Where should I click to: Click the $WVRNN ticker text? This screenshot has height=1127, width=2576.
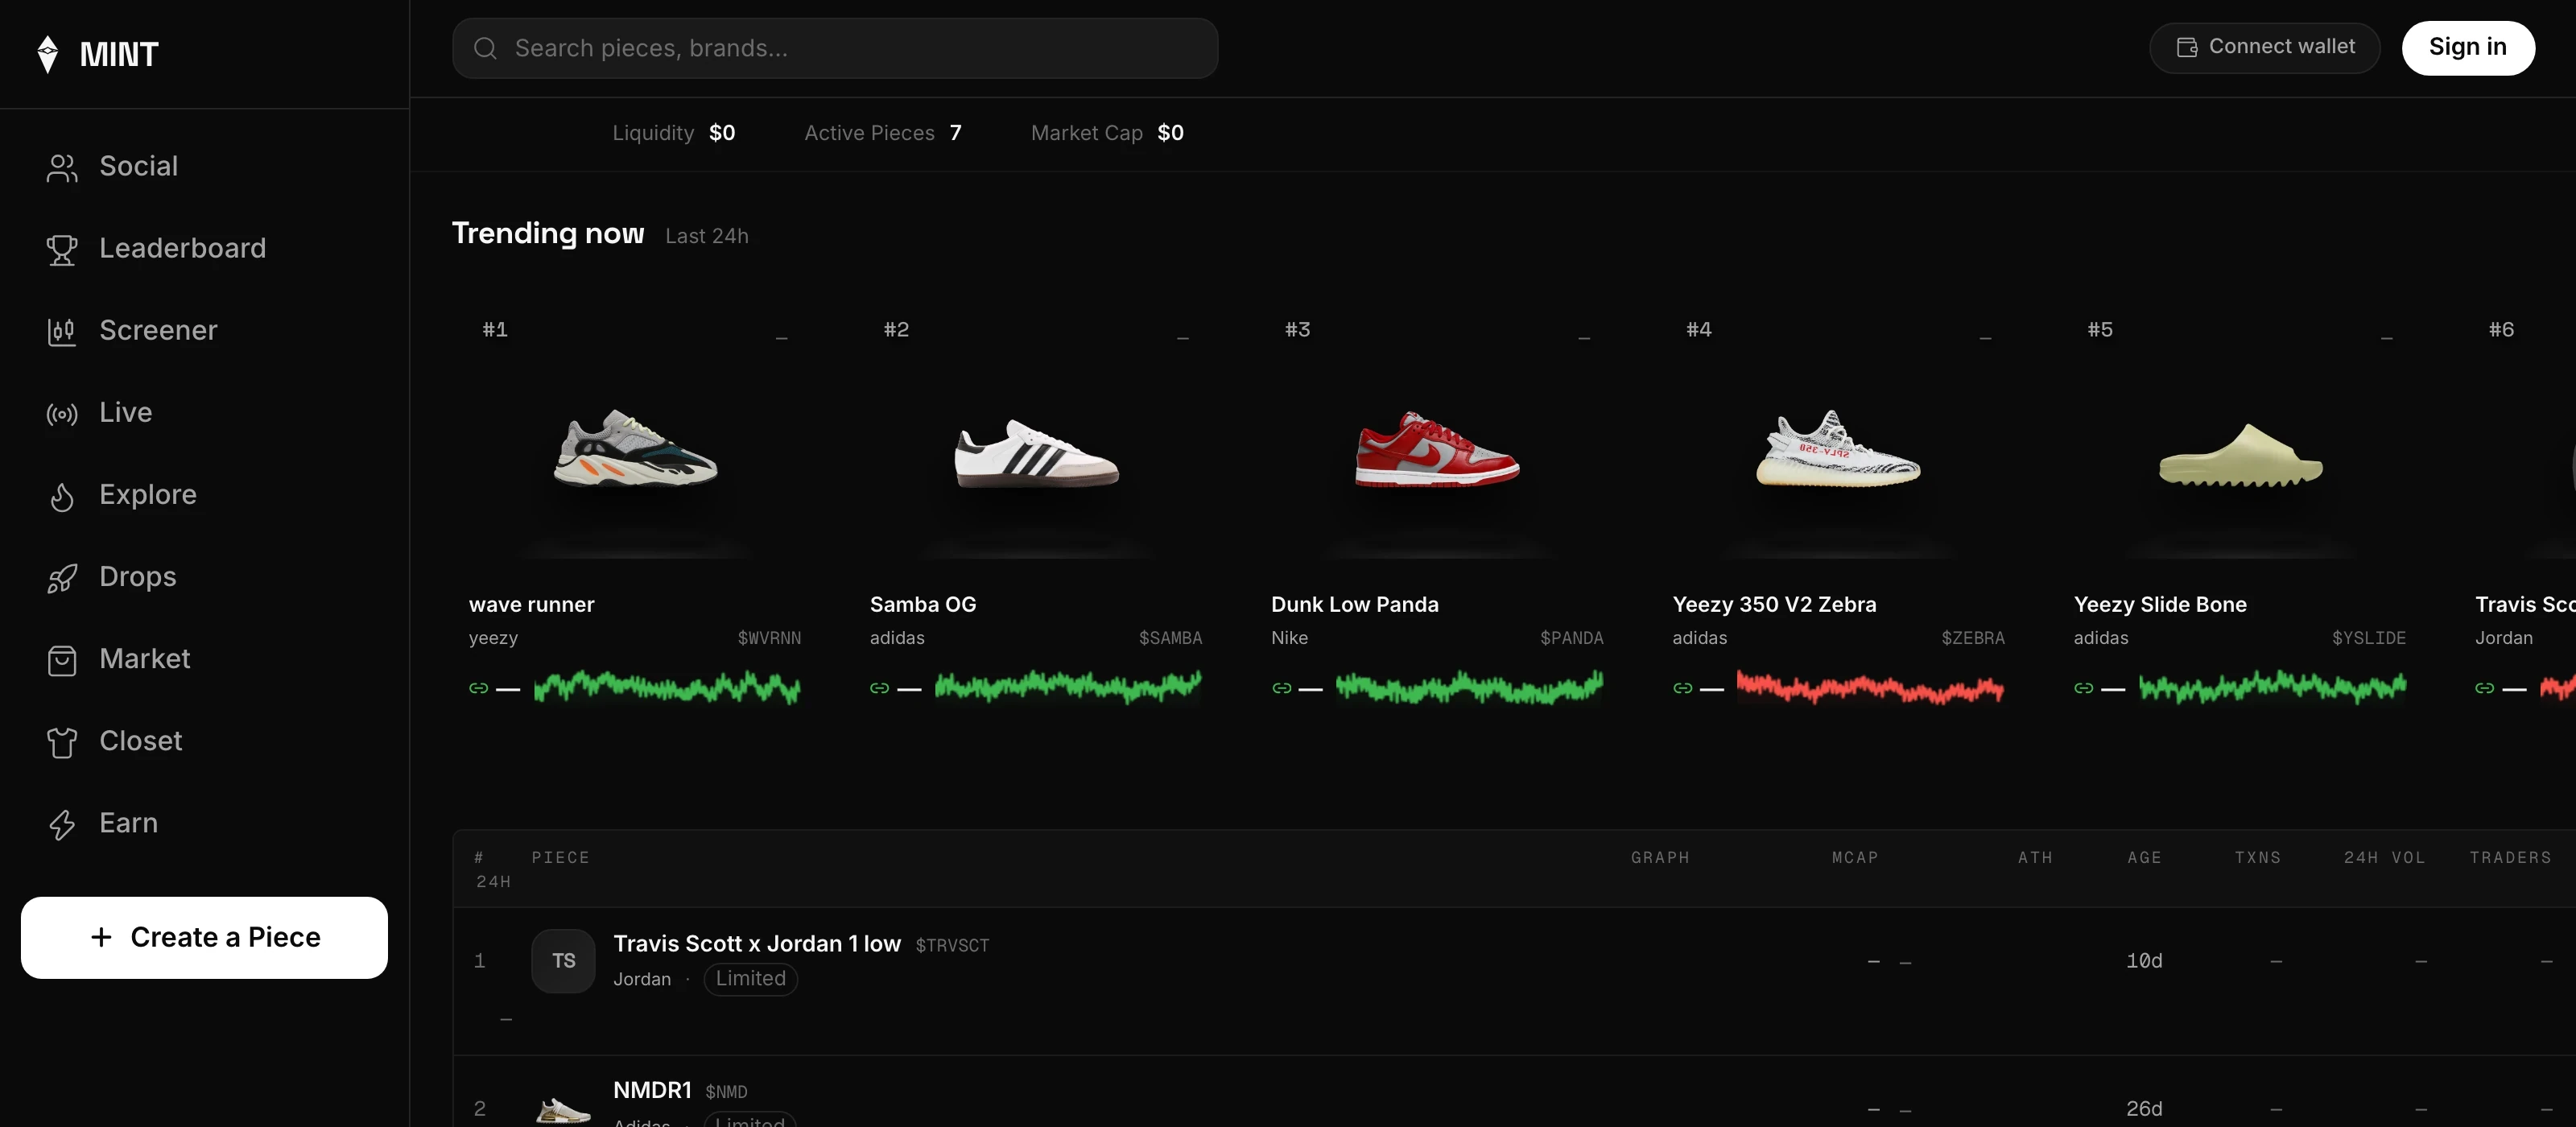point(769,638)
